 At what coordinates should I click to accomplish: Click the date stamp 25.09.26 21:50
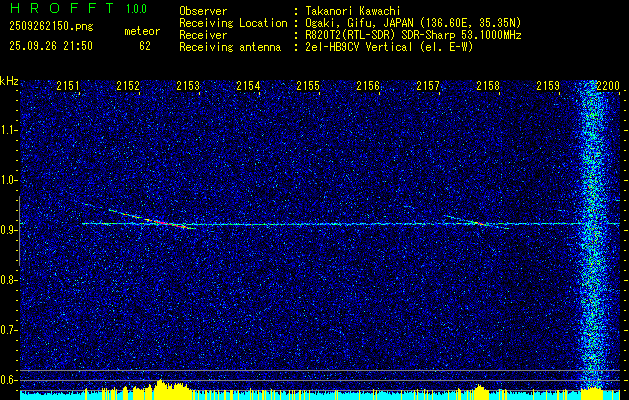(51, 45)
